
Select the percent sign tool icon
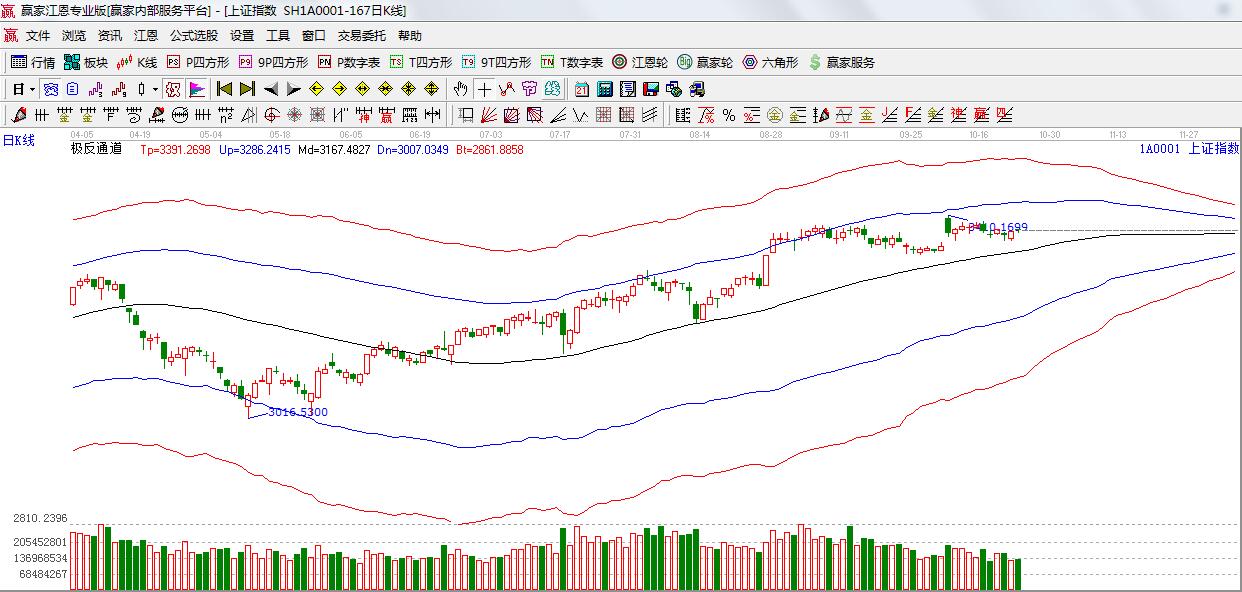click(728, 115)
